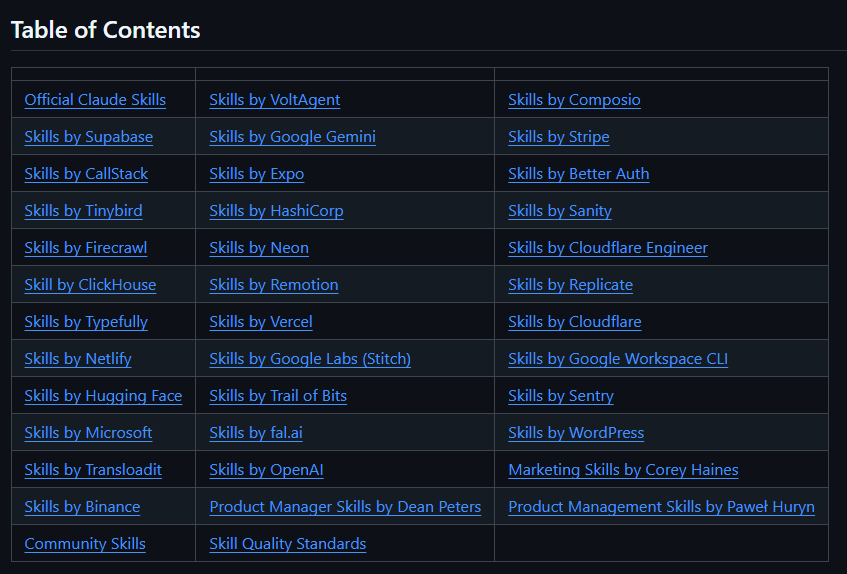
Task: Click the Skills by Stripe link
Action: coord(558,137)
